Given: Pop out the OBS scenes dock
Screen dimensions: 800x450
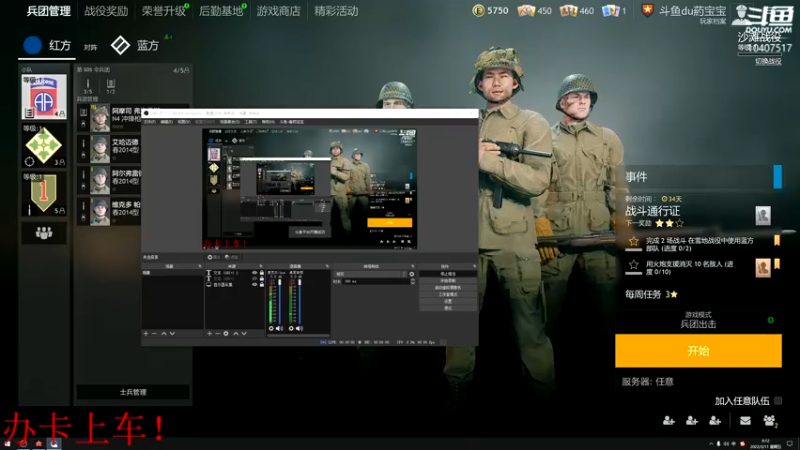Looking at the screenshot, I should click(x=200, y=266).
